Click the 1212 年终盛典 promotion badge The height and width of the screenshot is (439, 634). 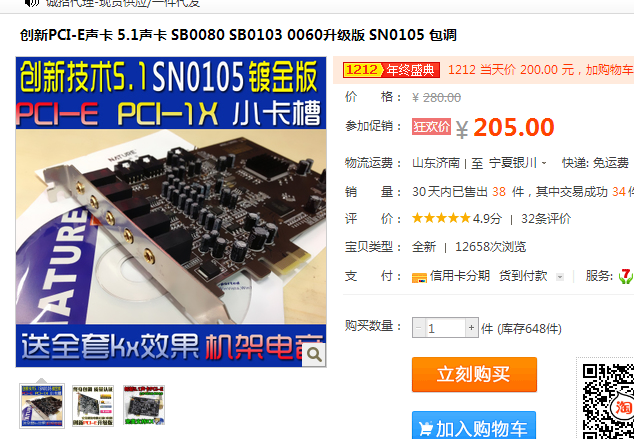pyautogui.click(x=391, y=70)
